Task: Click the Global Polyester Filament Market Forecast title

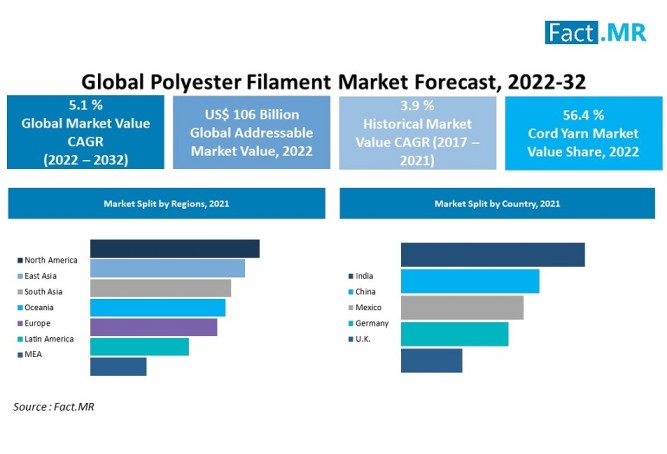Action: 333,79
